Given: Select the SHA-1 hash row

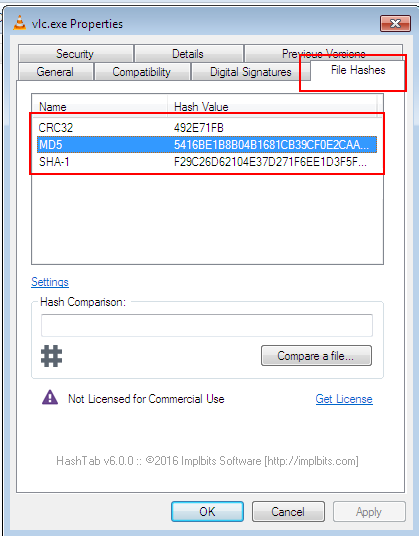Looking at the screenshot, I should (x=207, y=161).
